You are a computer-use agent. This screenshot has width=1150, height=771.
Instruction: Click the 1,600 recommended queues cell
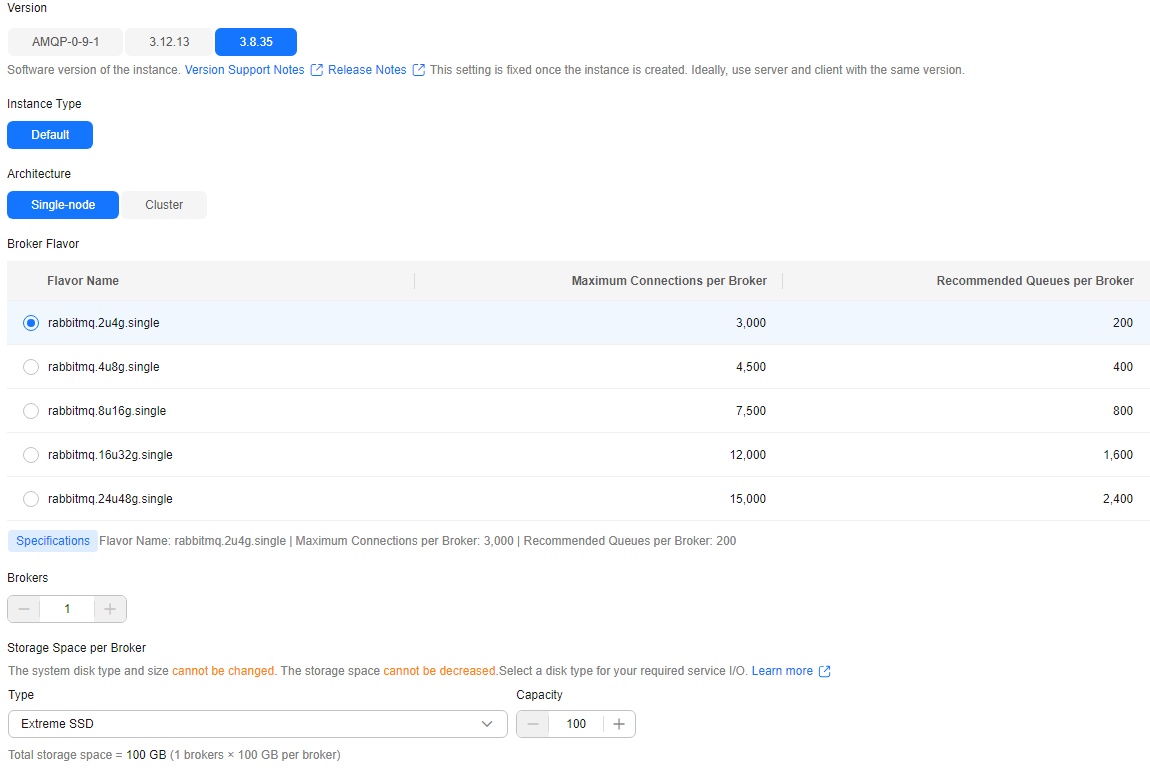1118,455
